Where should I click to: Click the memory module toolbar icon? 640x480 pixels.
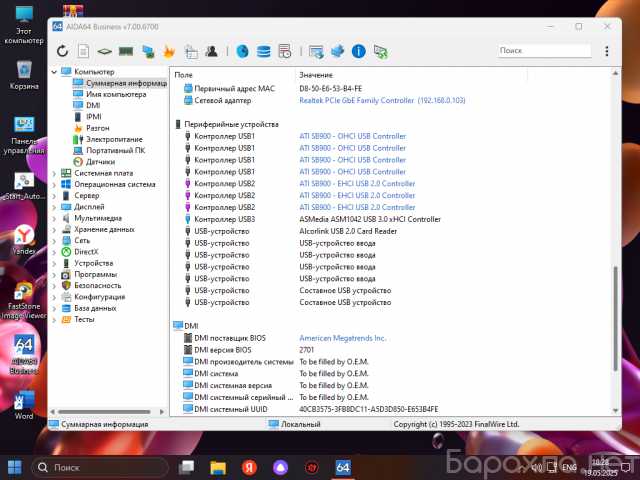(x=126, y=51)
